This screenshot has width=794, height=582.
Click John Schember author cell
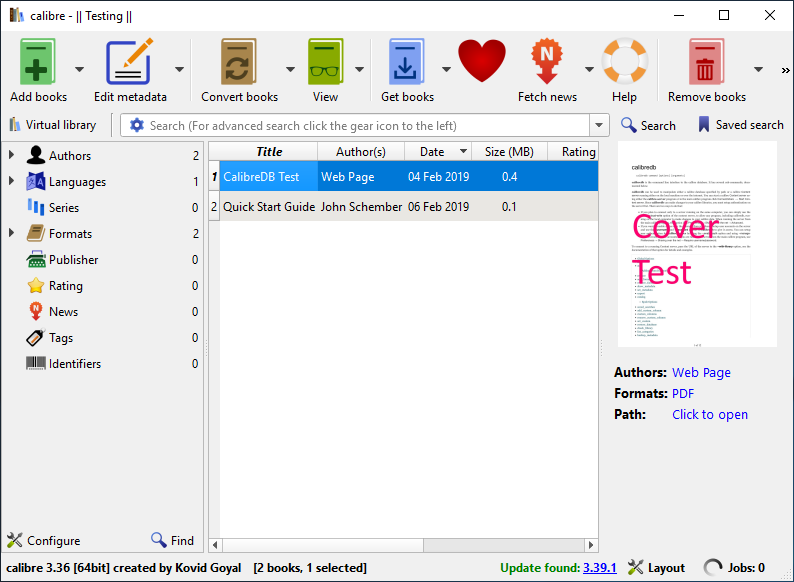click(x=361, y=206)
